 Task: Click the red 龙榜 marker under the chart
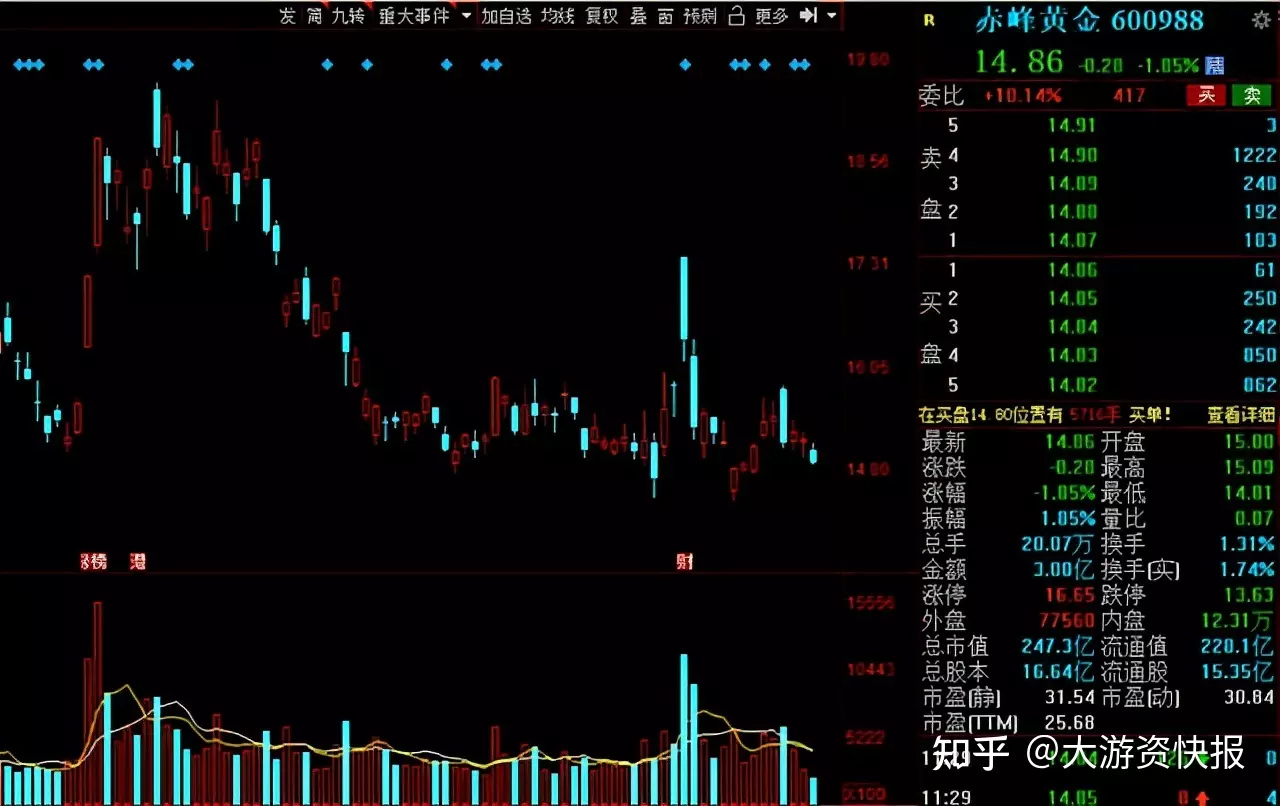point(93,562)
